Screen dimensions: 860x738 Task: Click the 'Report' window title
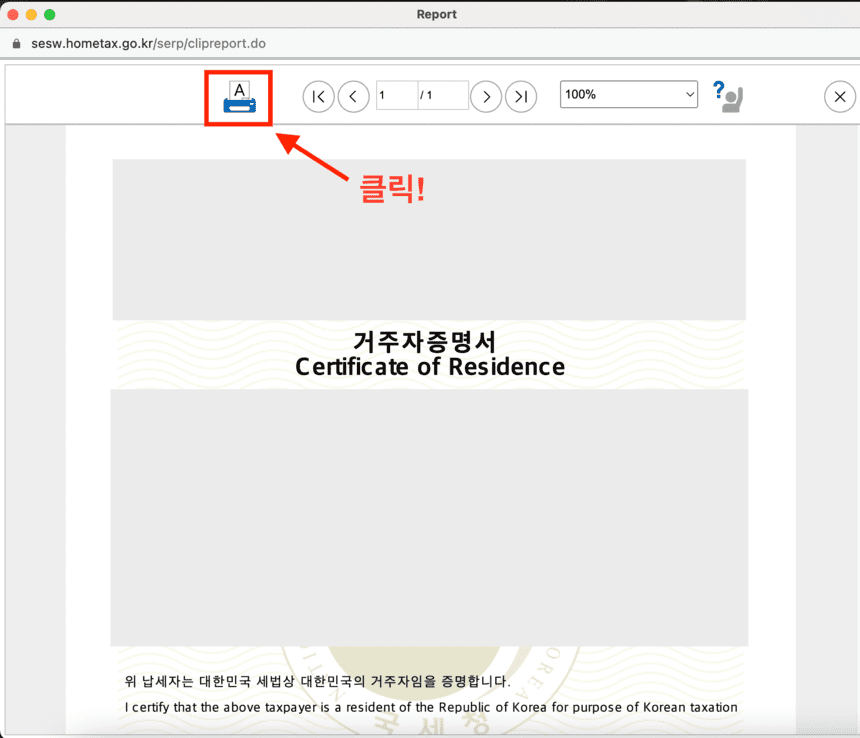click(x=437, y=14)
